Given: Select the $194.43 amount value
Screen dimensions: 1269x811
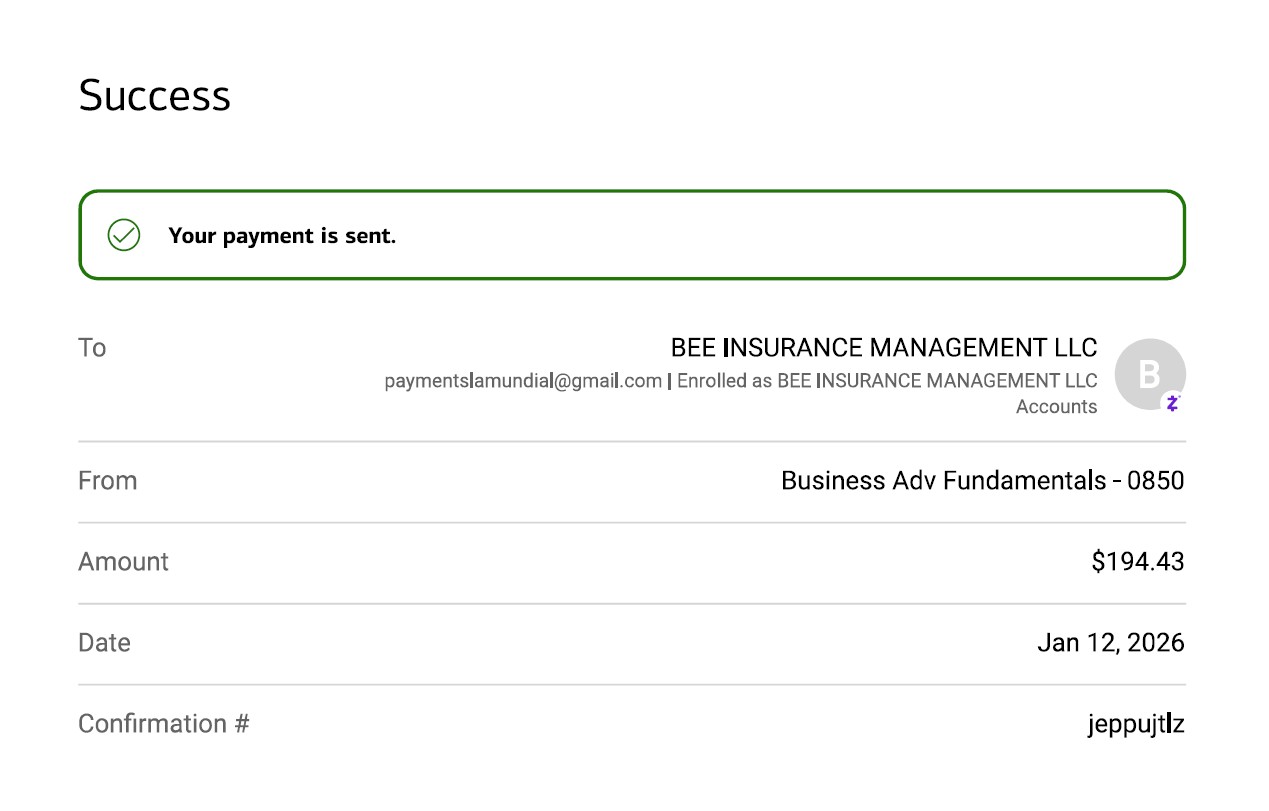Looking at the screenshot, I should pos(1137,562).
